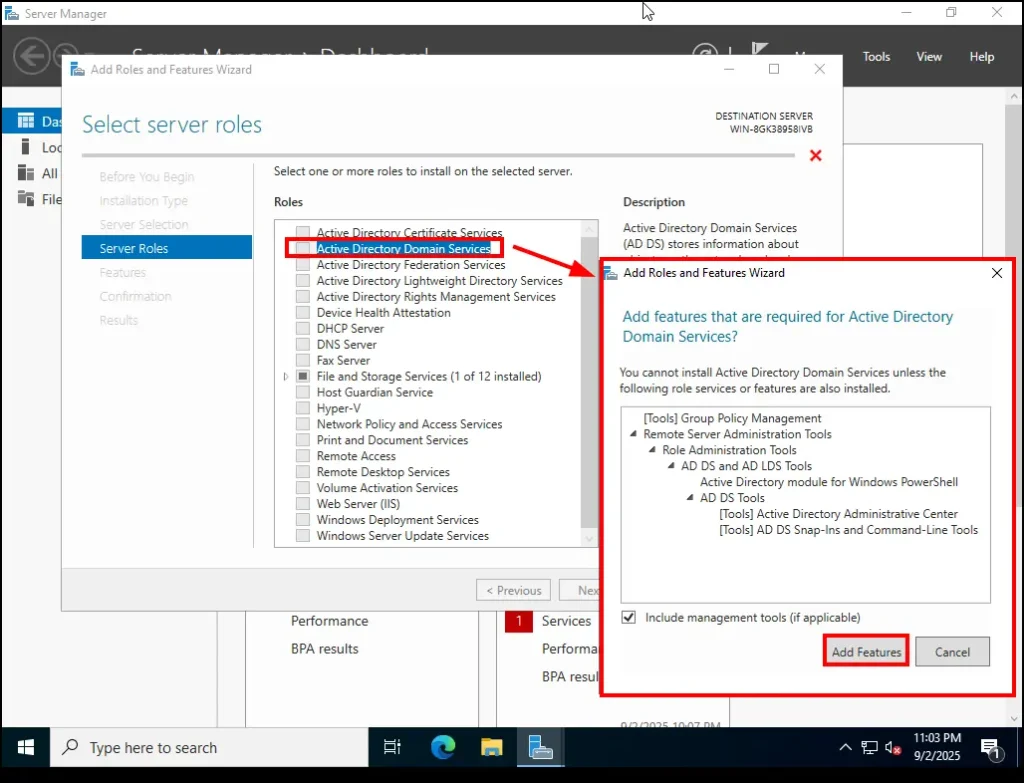Select [Tools] Active Directory Administrative Center entry

[838, 514]
